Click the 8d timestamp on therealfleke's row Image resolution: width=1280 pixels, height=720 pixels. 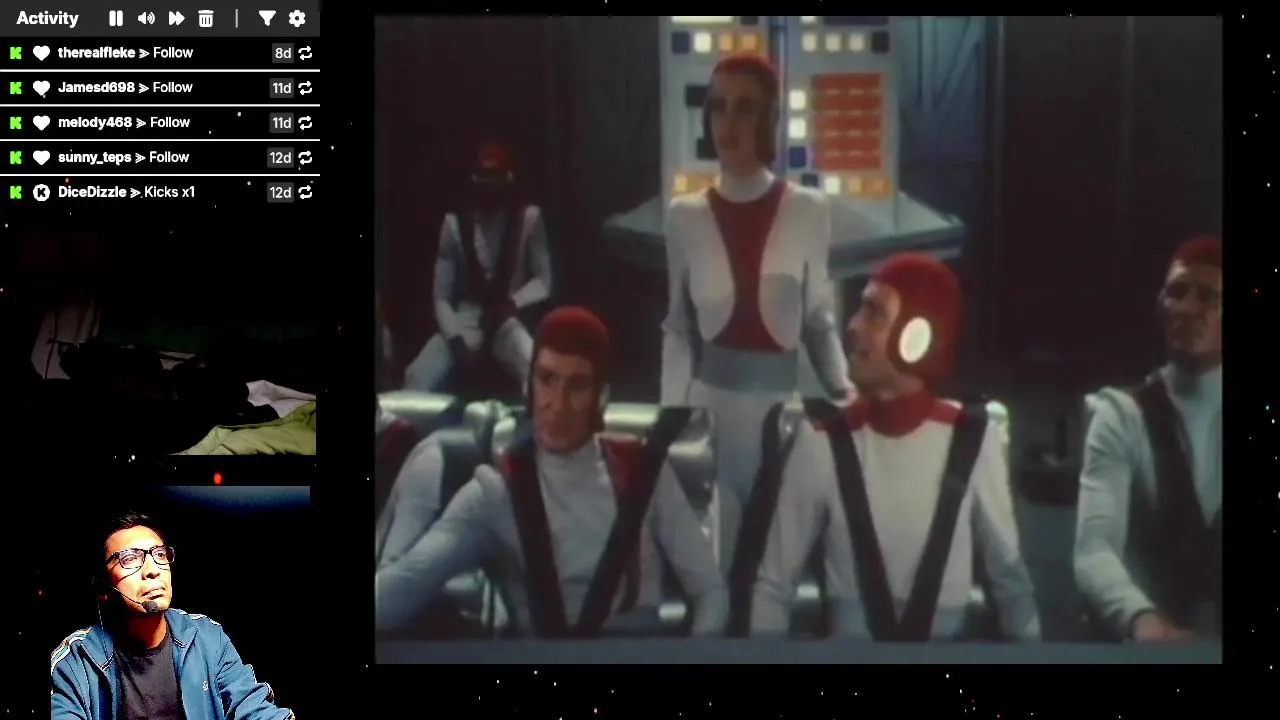coord(282,53)
